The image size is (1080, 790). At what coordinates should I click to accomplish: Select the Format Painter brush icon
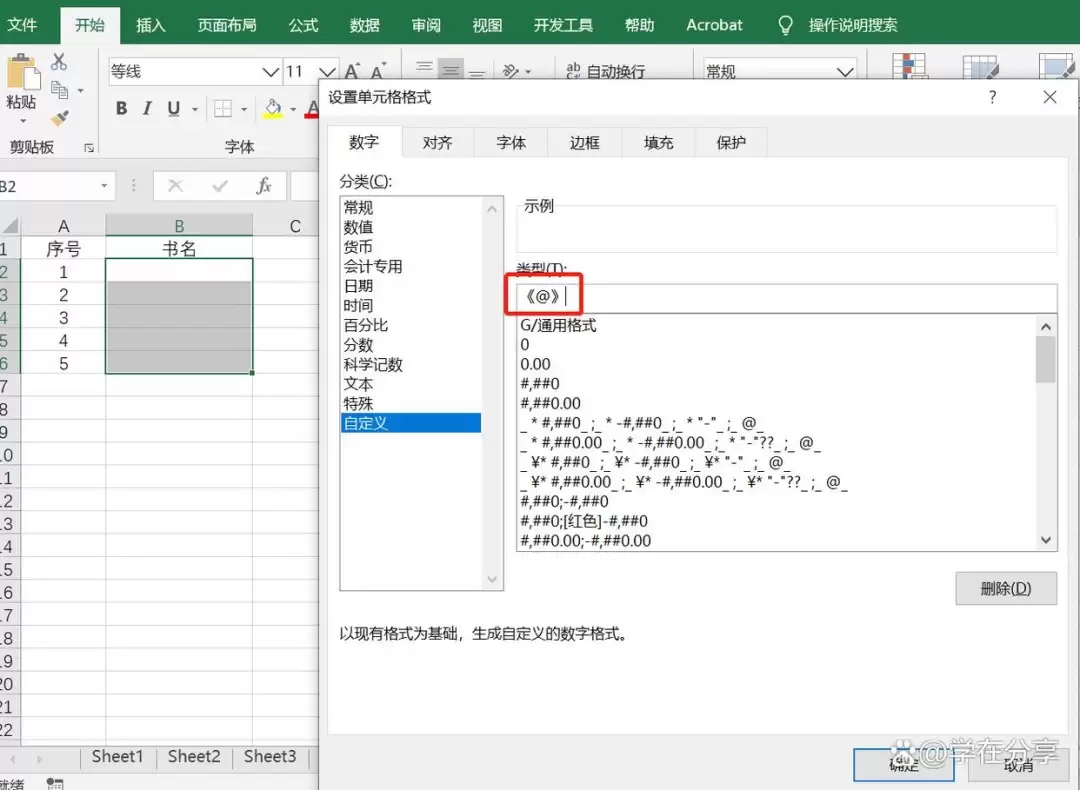60,118
